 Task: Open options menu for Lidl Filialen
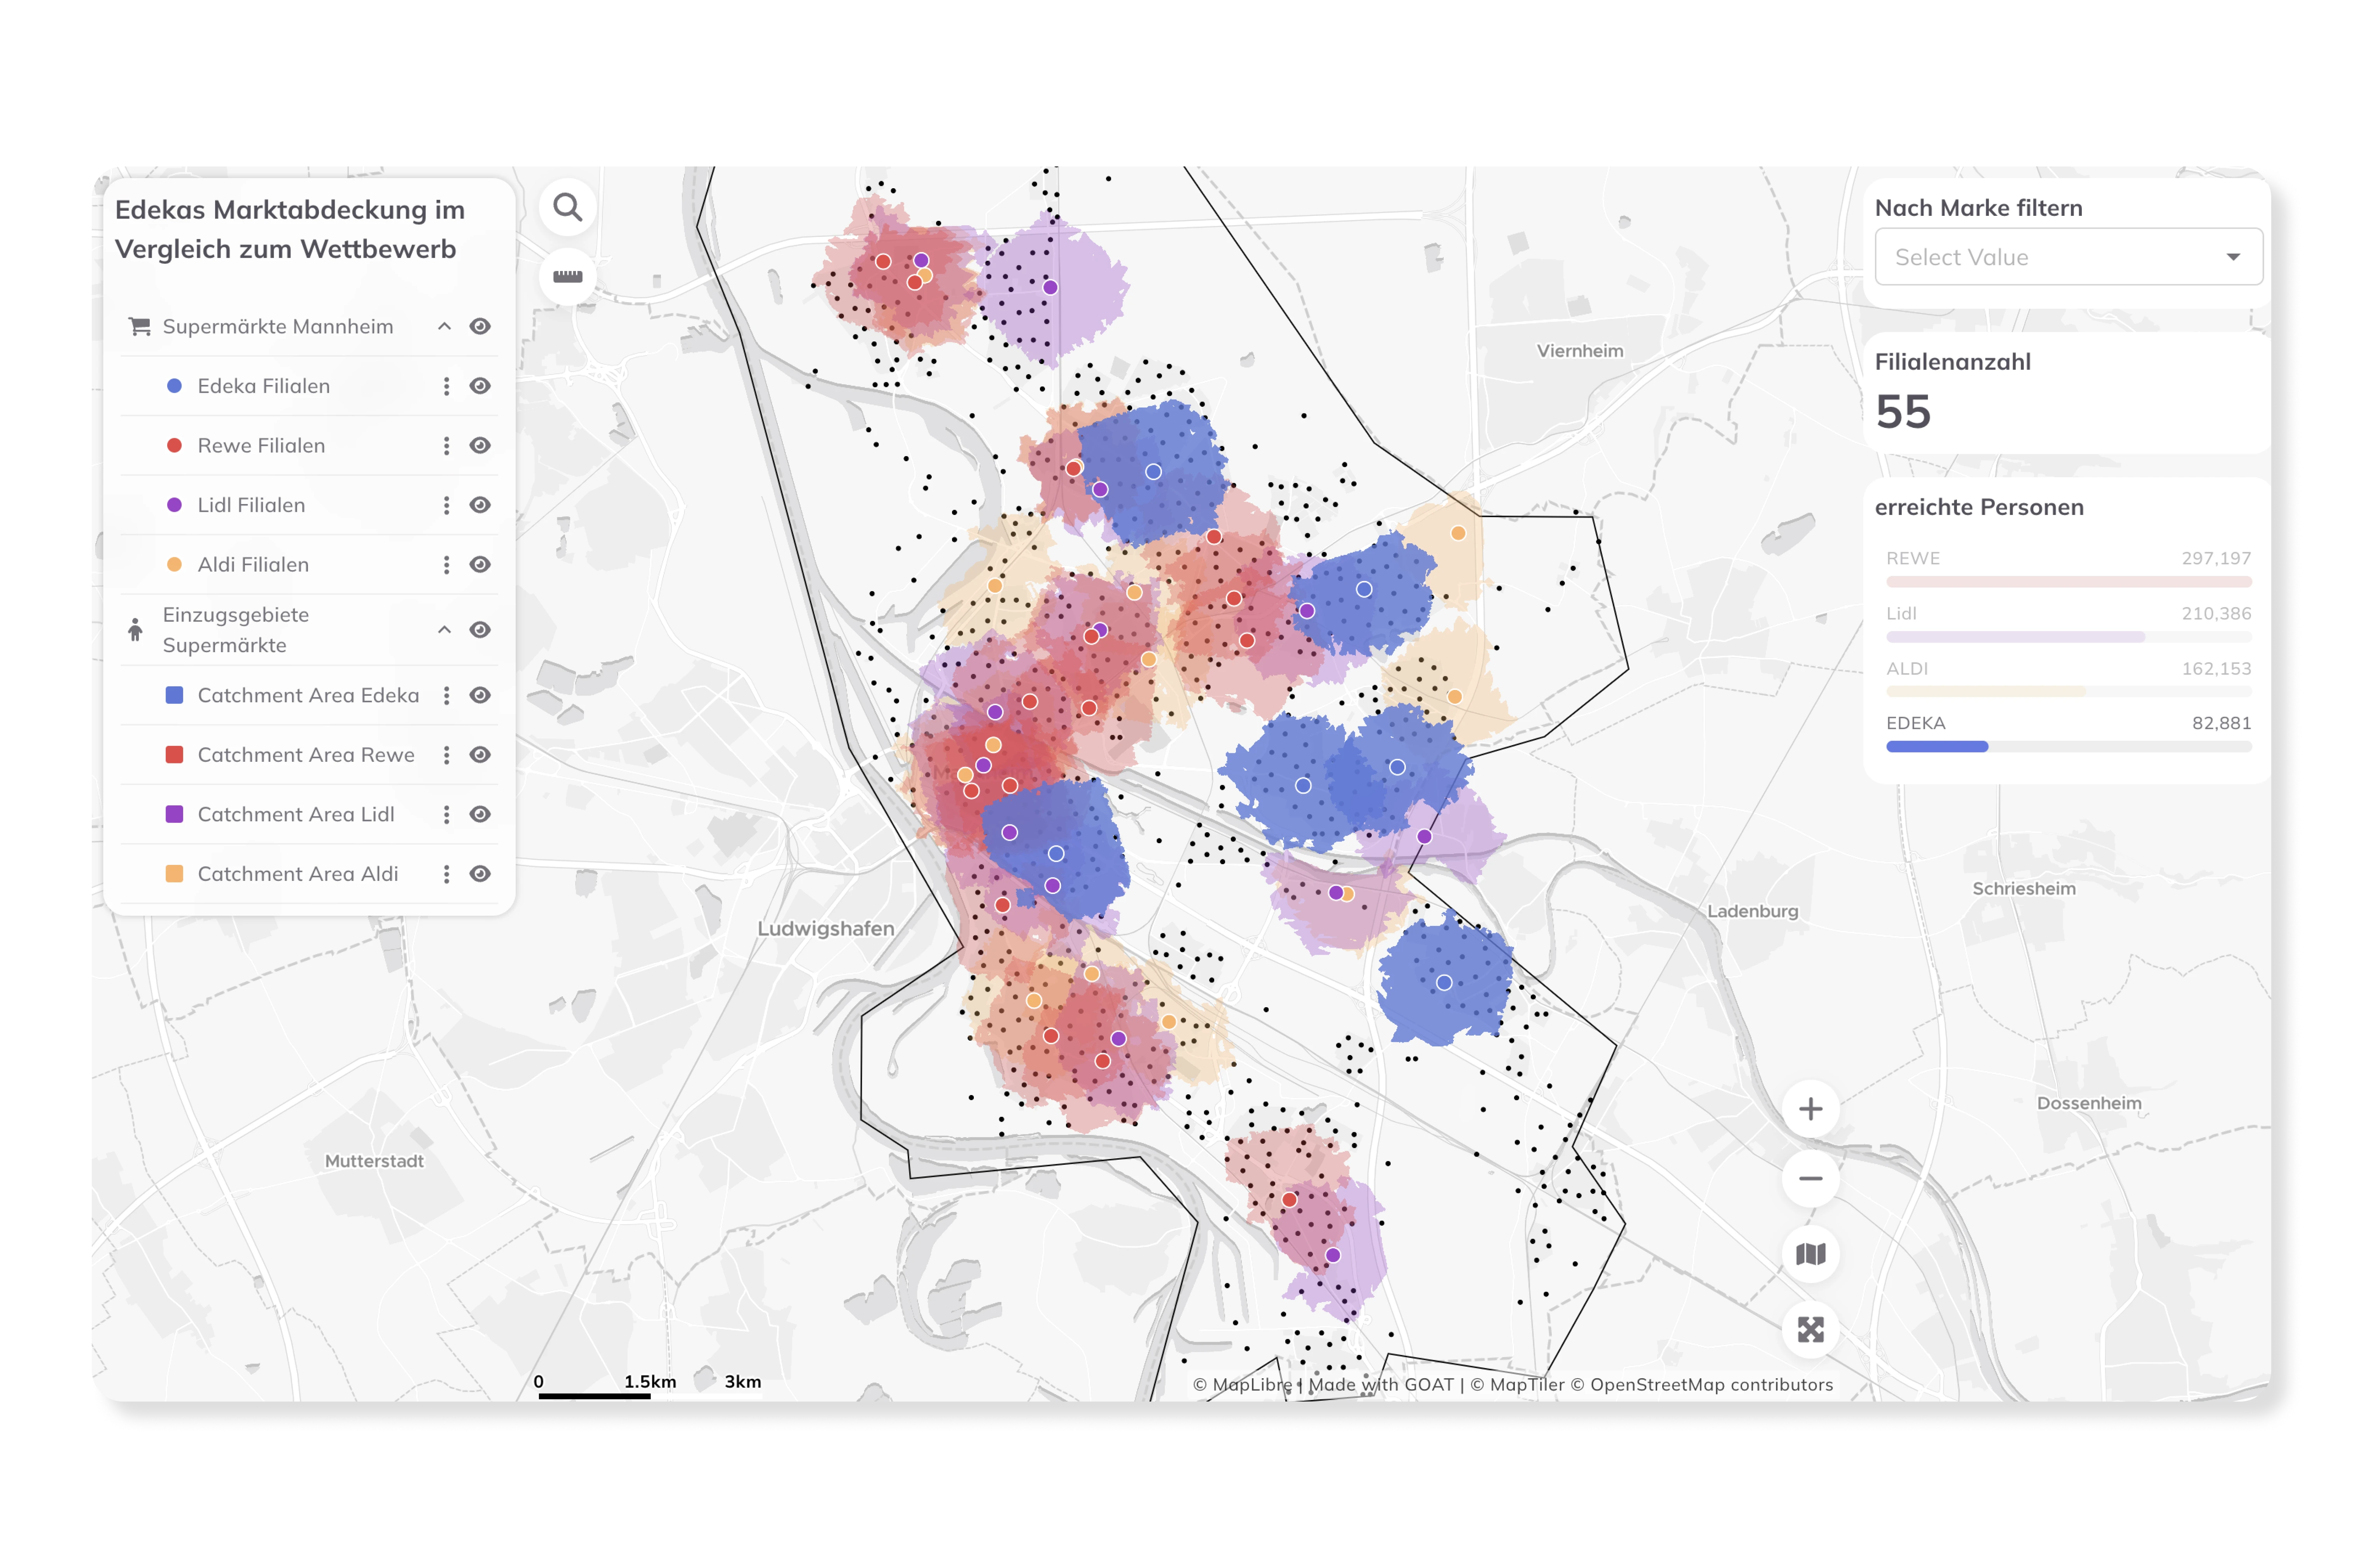pos(446,505)
